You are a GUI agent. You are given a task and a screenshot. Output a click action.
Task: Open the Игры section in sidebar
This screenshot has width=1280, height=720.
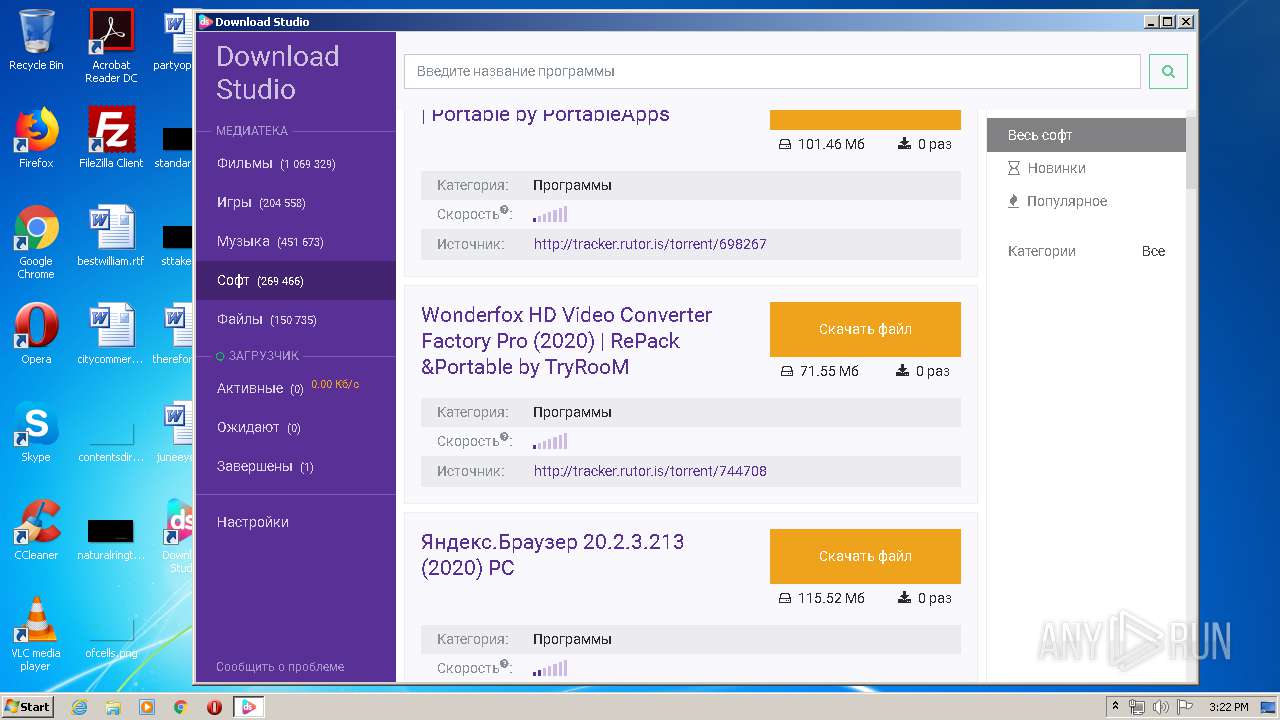tap(296, 202)
